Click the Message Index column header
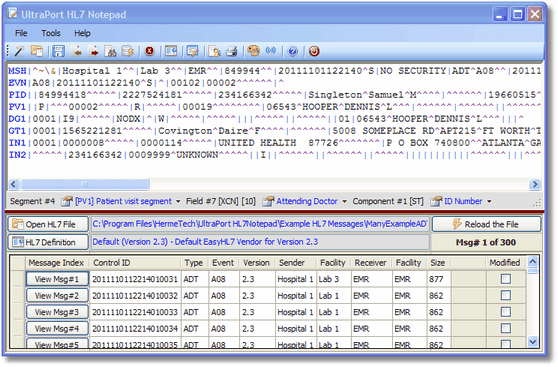558x367 pixels. click(56, 263)
